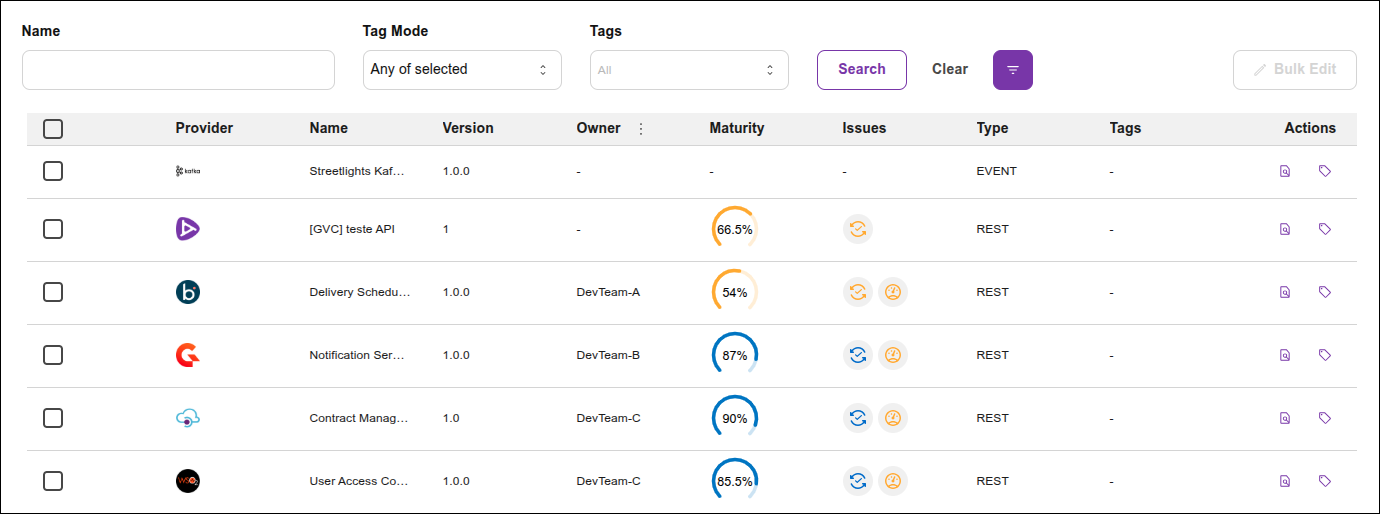The width and height of the screenshot is (1380, 514).
Task: Click orange sync issue icon in Delivery Schedule row
Action: point(858,292)
